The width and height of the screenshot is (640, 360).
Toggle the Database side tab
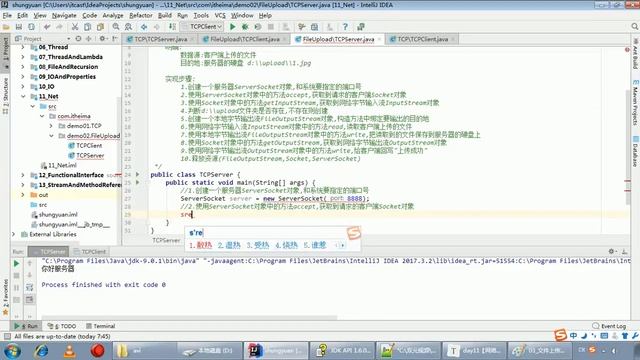pyautogui.click(x=635, y=151)
